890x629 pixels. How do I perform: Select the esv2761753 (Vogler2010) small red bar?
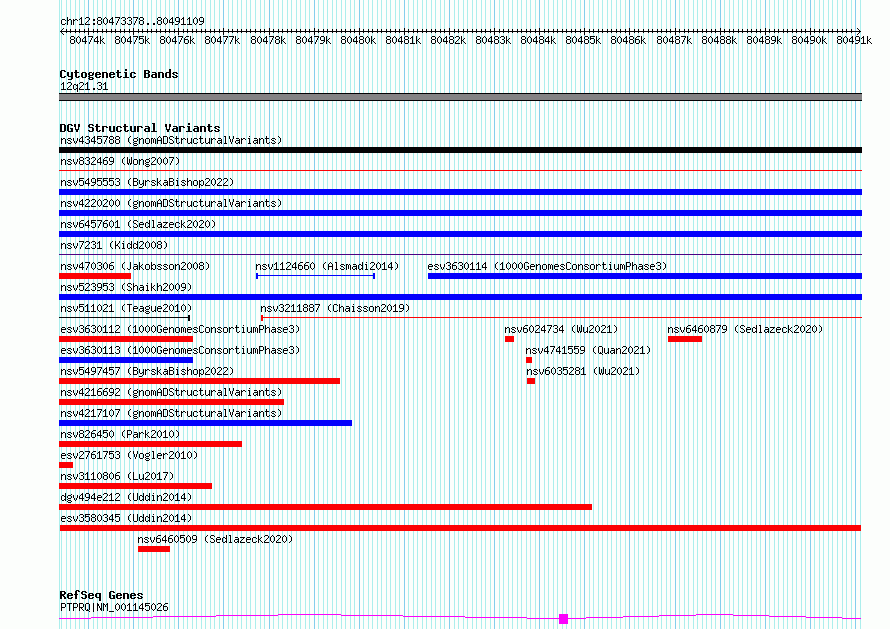[x=66, y=465]
